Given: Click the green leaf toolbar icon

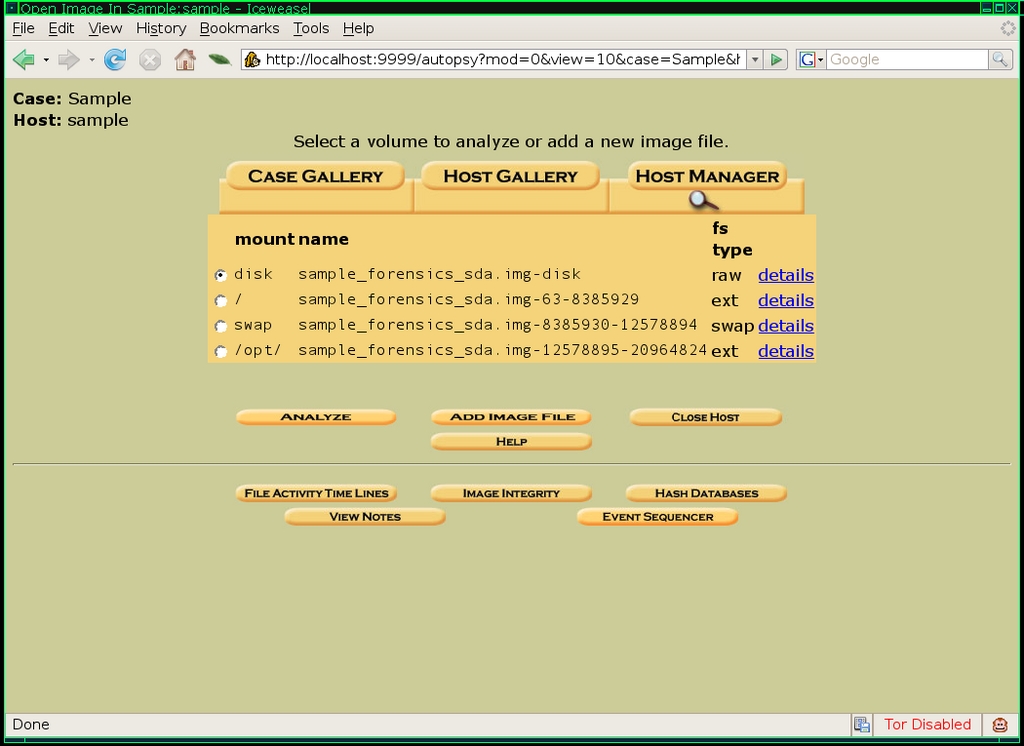Looking at the screenshot, I should pos(219,60).
